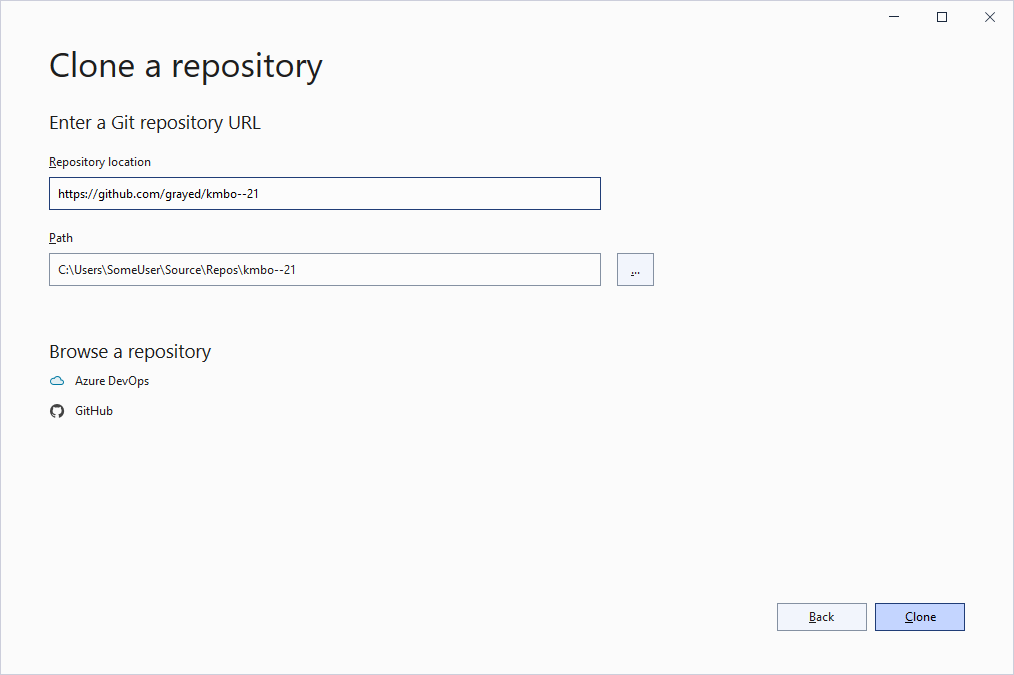
Task: Click the "Enter a Git repository URL" heading
Action: tap(154, 122)
